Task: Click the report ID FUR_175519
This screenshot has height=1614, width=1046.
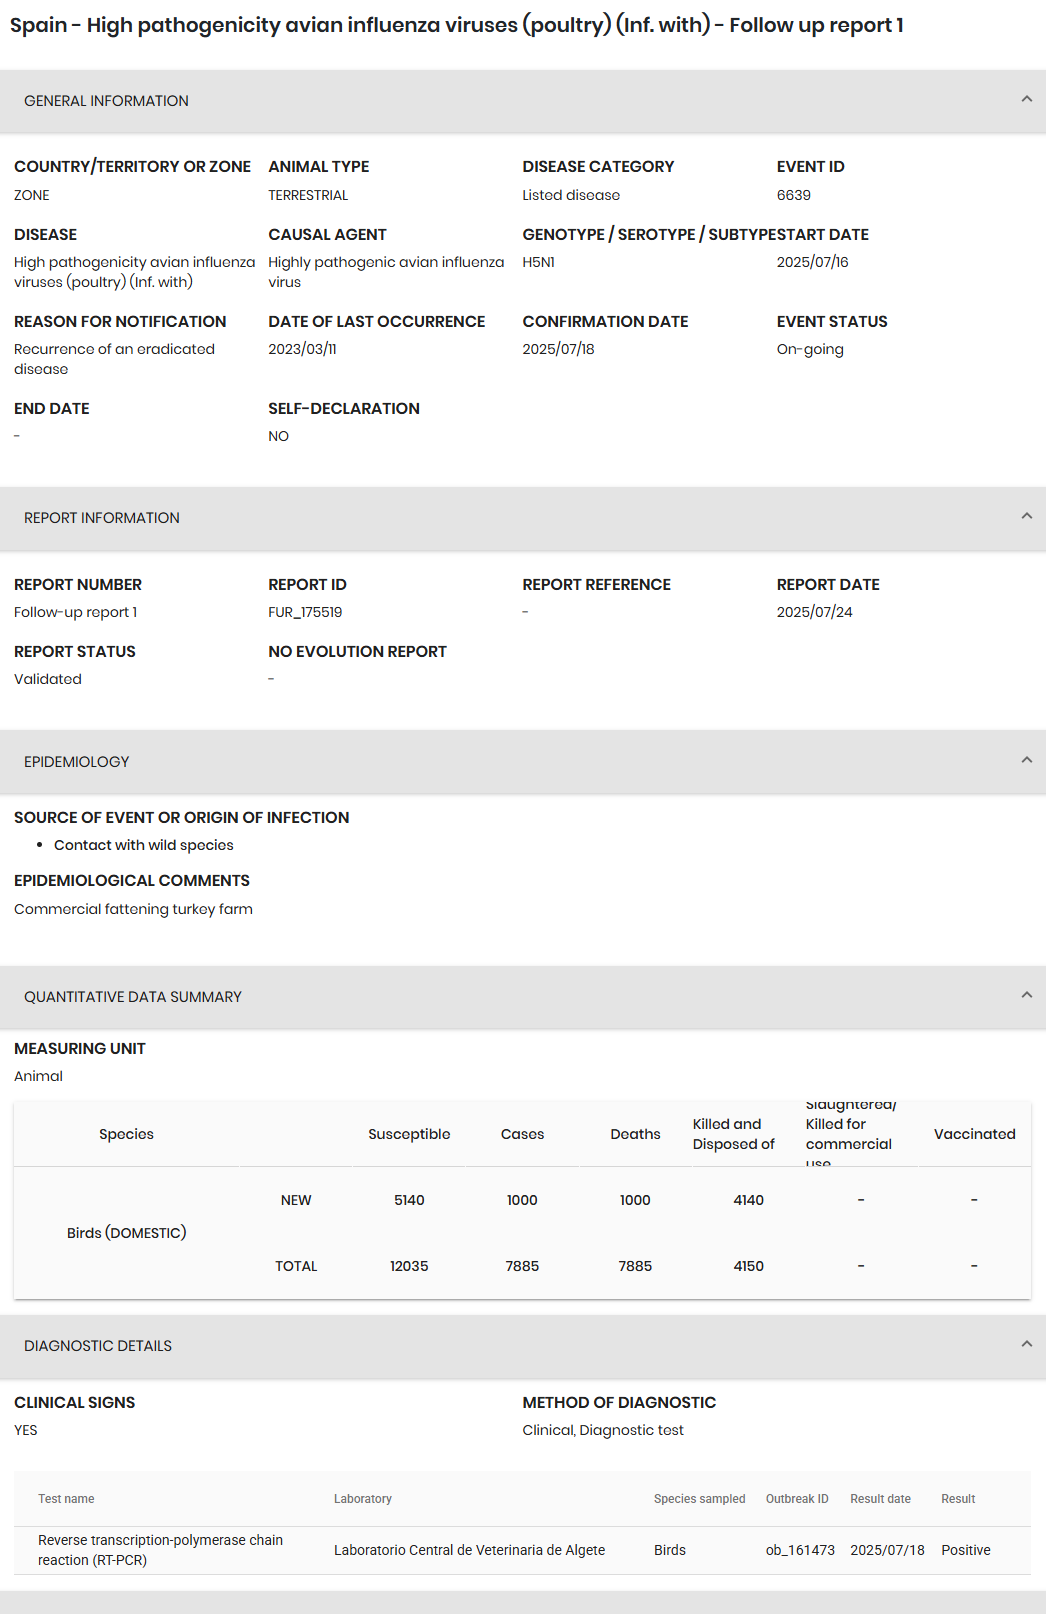Action: coord(305,612)
